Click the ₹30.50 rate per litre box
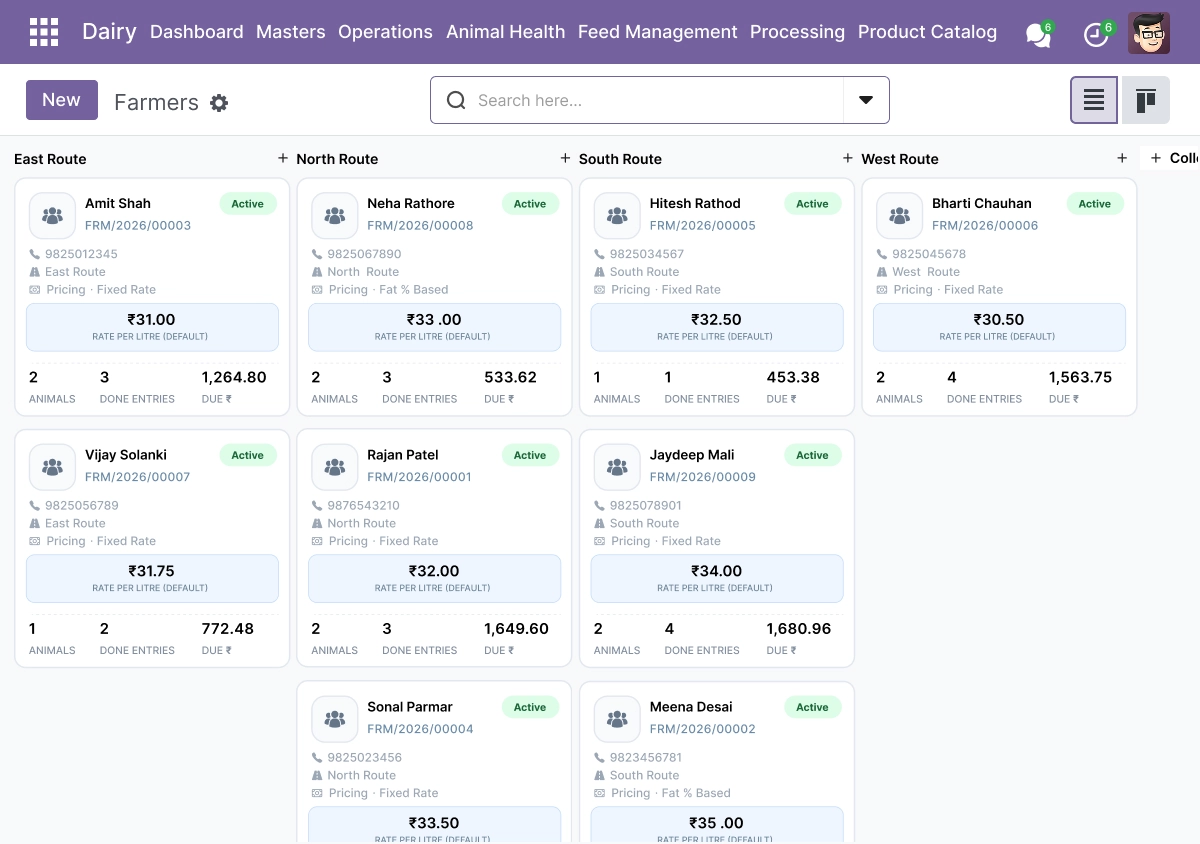This screenshot has width=1200, height=844. tap(999, 327)
